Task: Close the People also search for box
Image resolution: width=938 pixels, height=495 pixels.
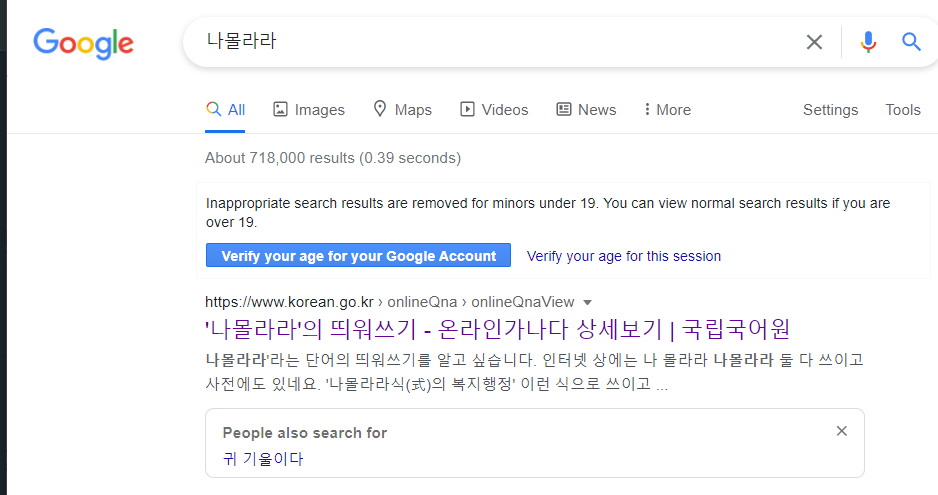Action: click(x=841, y=431)
